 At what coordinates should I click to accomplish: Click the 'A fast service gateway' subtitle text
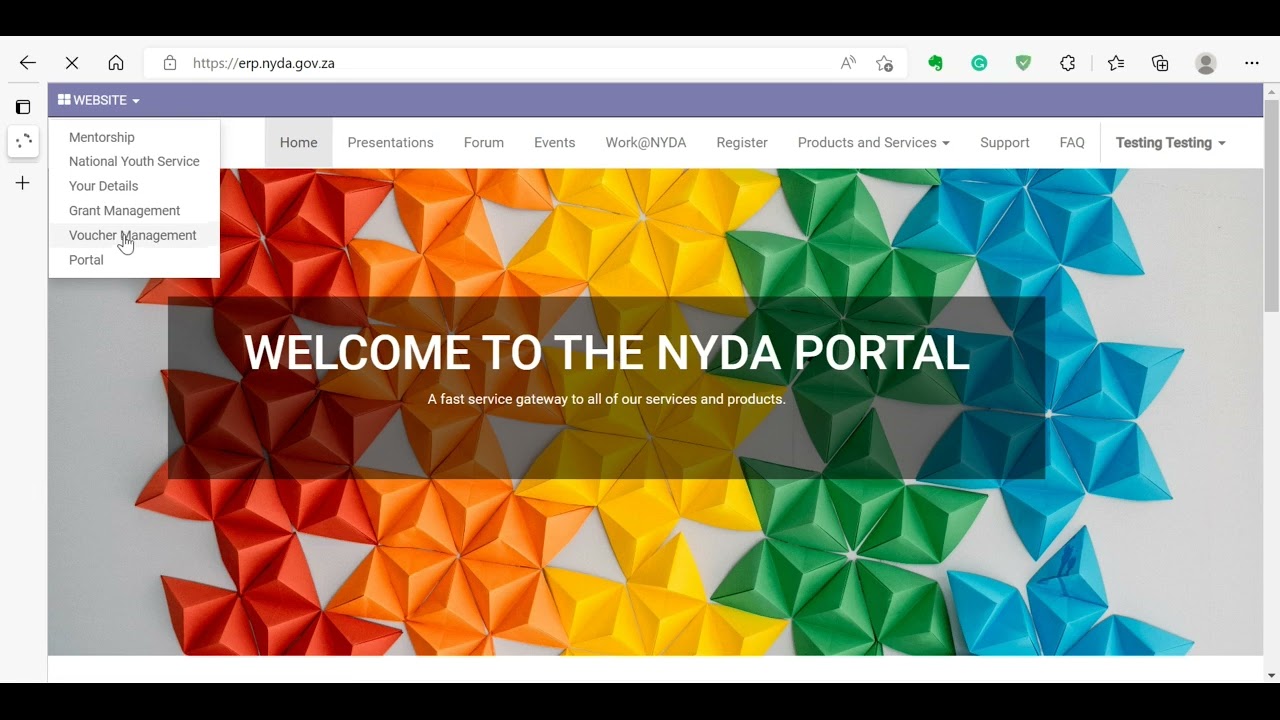point(607,399)
